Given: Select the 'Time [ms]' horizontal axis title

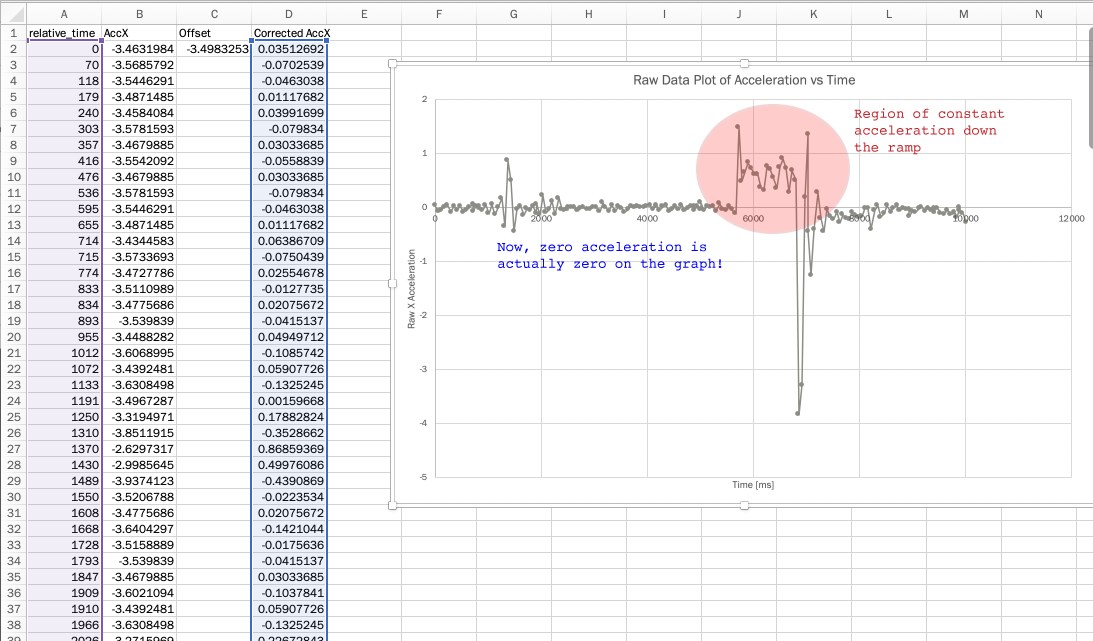Looking at the screenshot, I should coord(753,485).
